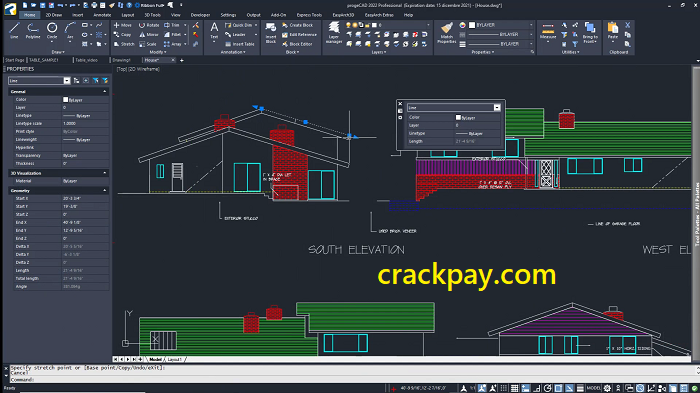Open the 2D Draw ribbon tab
Viewport: 700px width, 393px height.
[54, 15]
